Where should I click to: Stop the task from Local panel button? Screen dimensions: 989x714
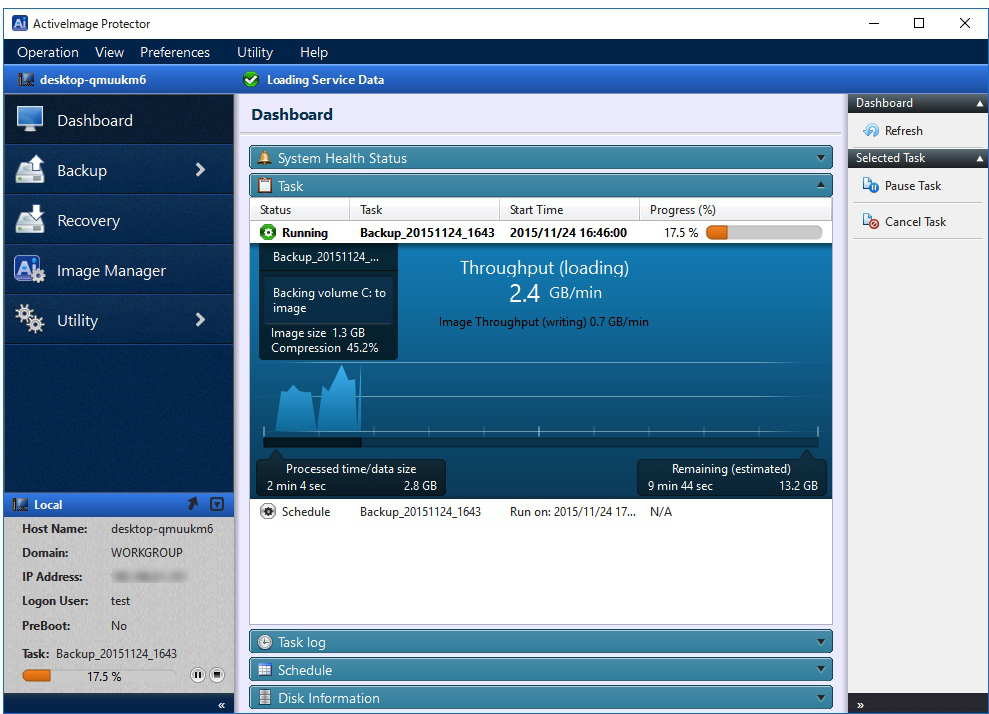pyautogui.click(x=216, y=676)
